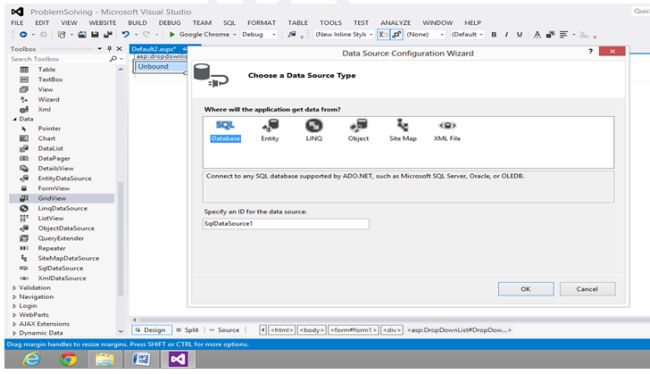Open the FILE menu
The image size is (650, 374).
[x=17, y=23]
